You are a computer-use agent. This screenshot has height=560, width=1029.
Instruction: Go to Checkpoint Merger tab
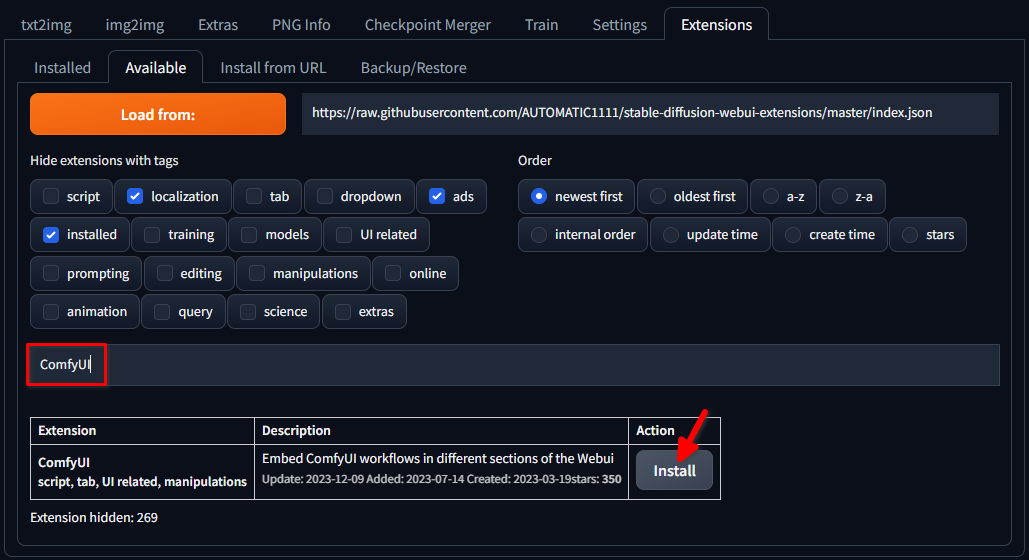pos(428,25)
